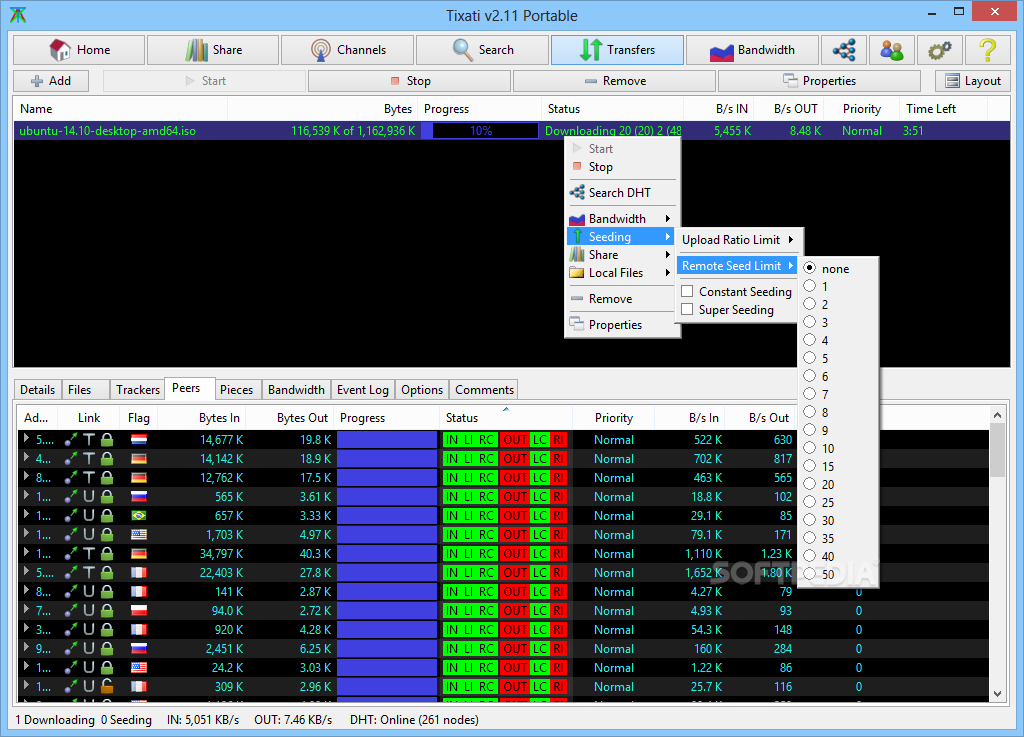Go to Home toolbar button
This screenshot has width=1024, height=737.
79,50
